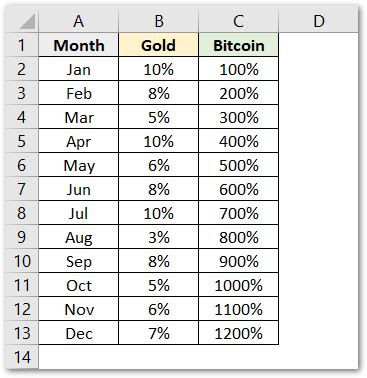Select column A header
This screenshot has height=378, width=367.
click(79, 21)
